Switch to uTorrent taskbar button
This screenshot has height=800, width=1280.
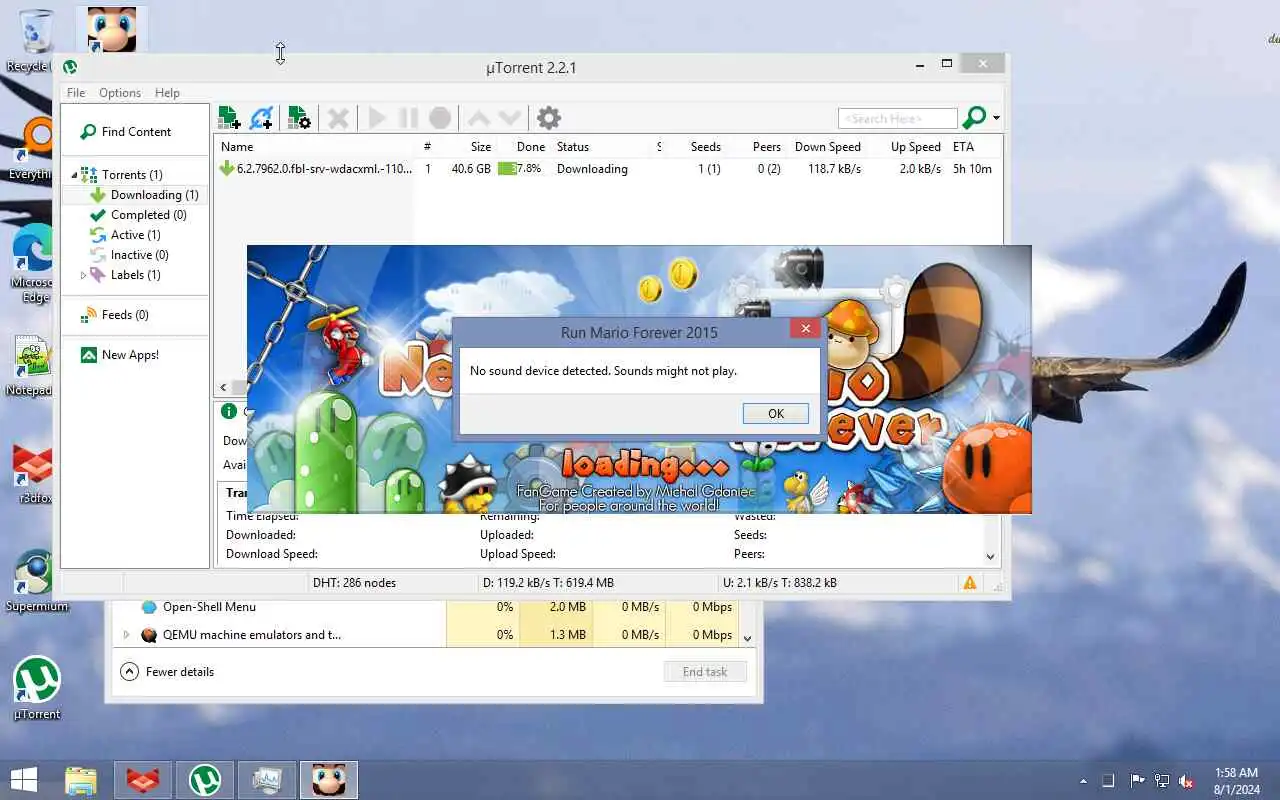pos(205,780)
